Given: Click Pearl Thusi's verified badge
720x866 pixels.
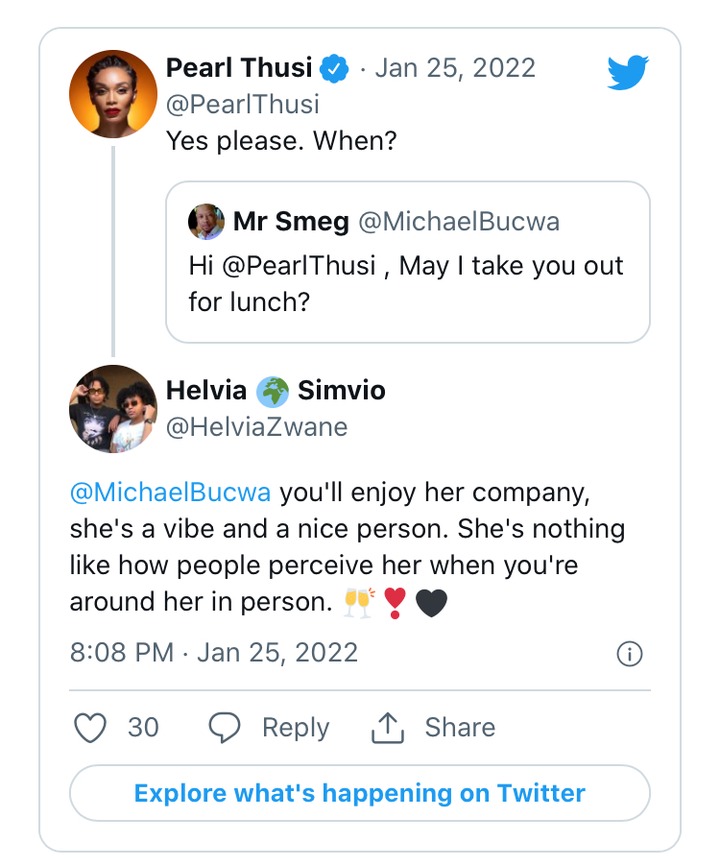Looking at the screenshot, I should pos(335,68).
